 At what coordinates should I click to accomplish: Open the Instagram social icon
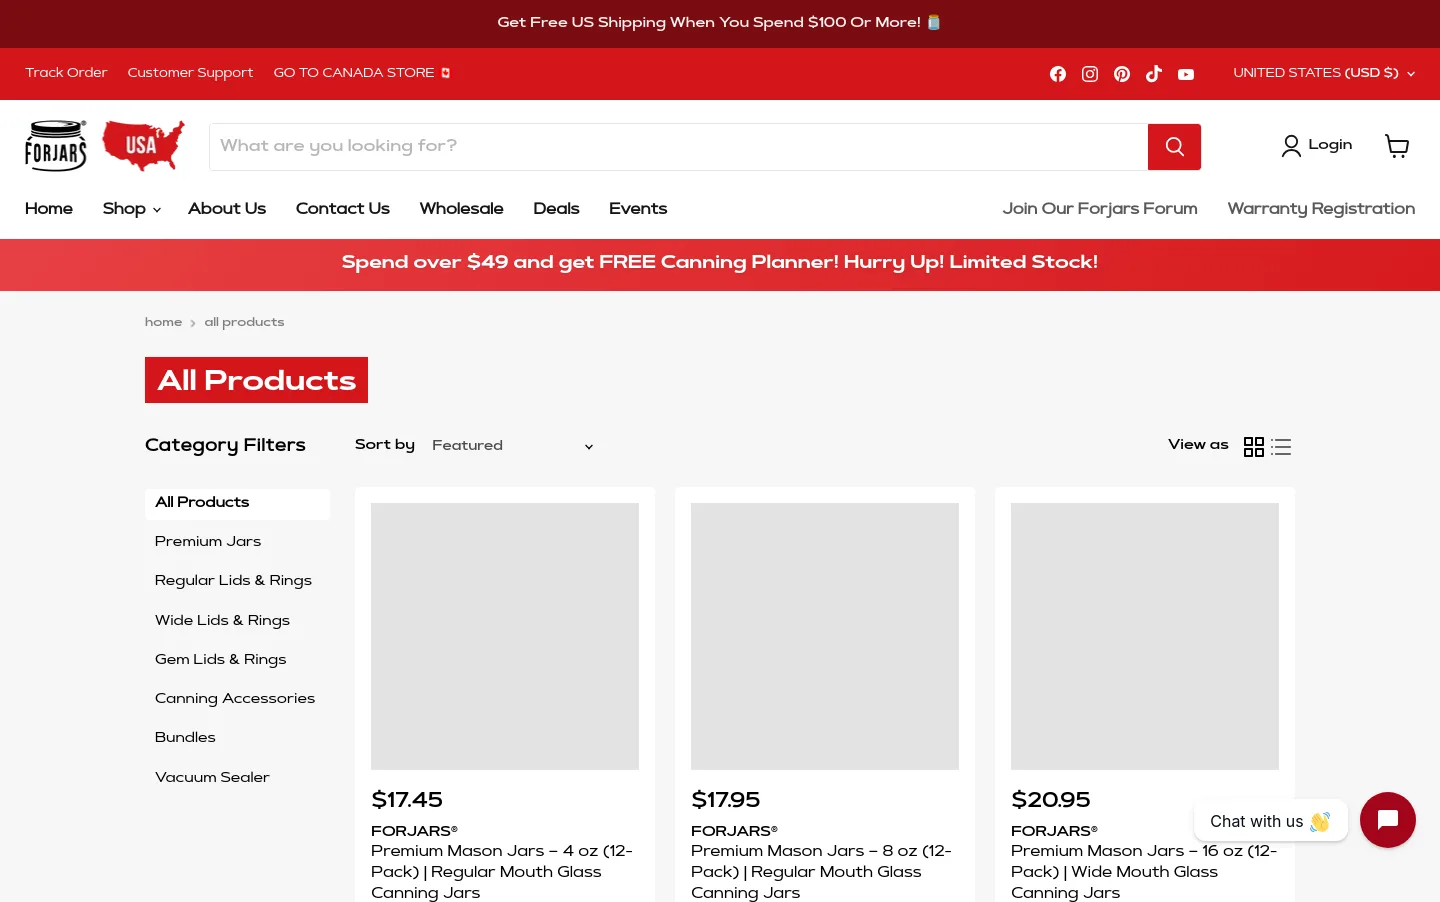click(1090, 74)
